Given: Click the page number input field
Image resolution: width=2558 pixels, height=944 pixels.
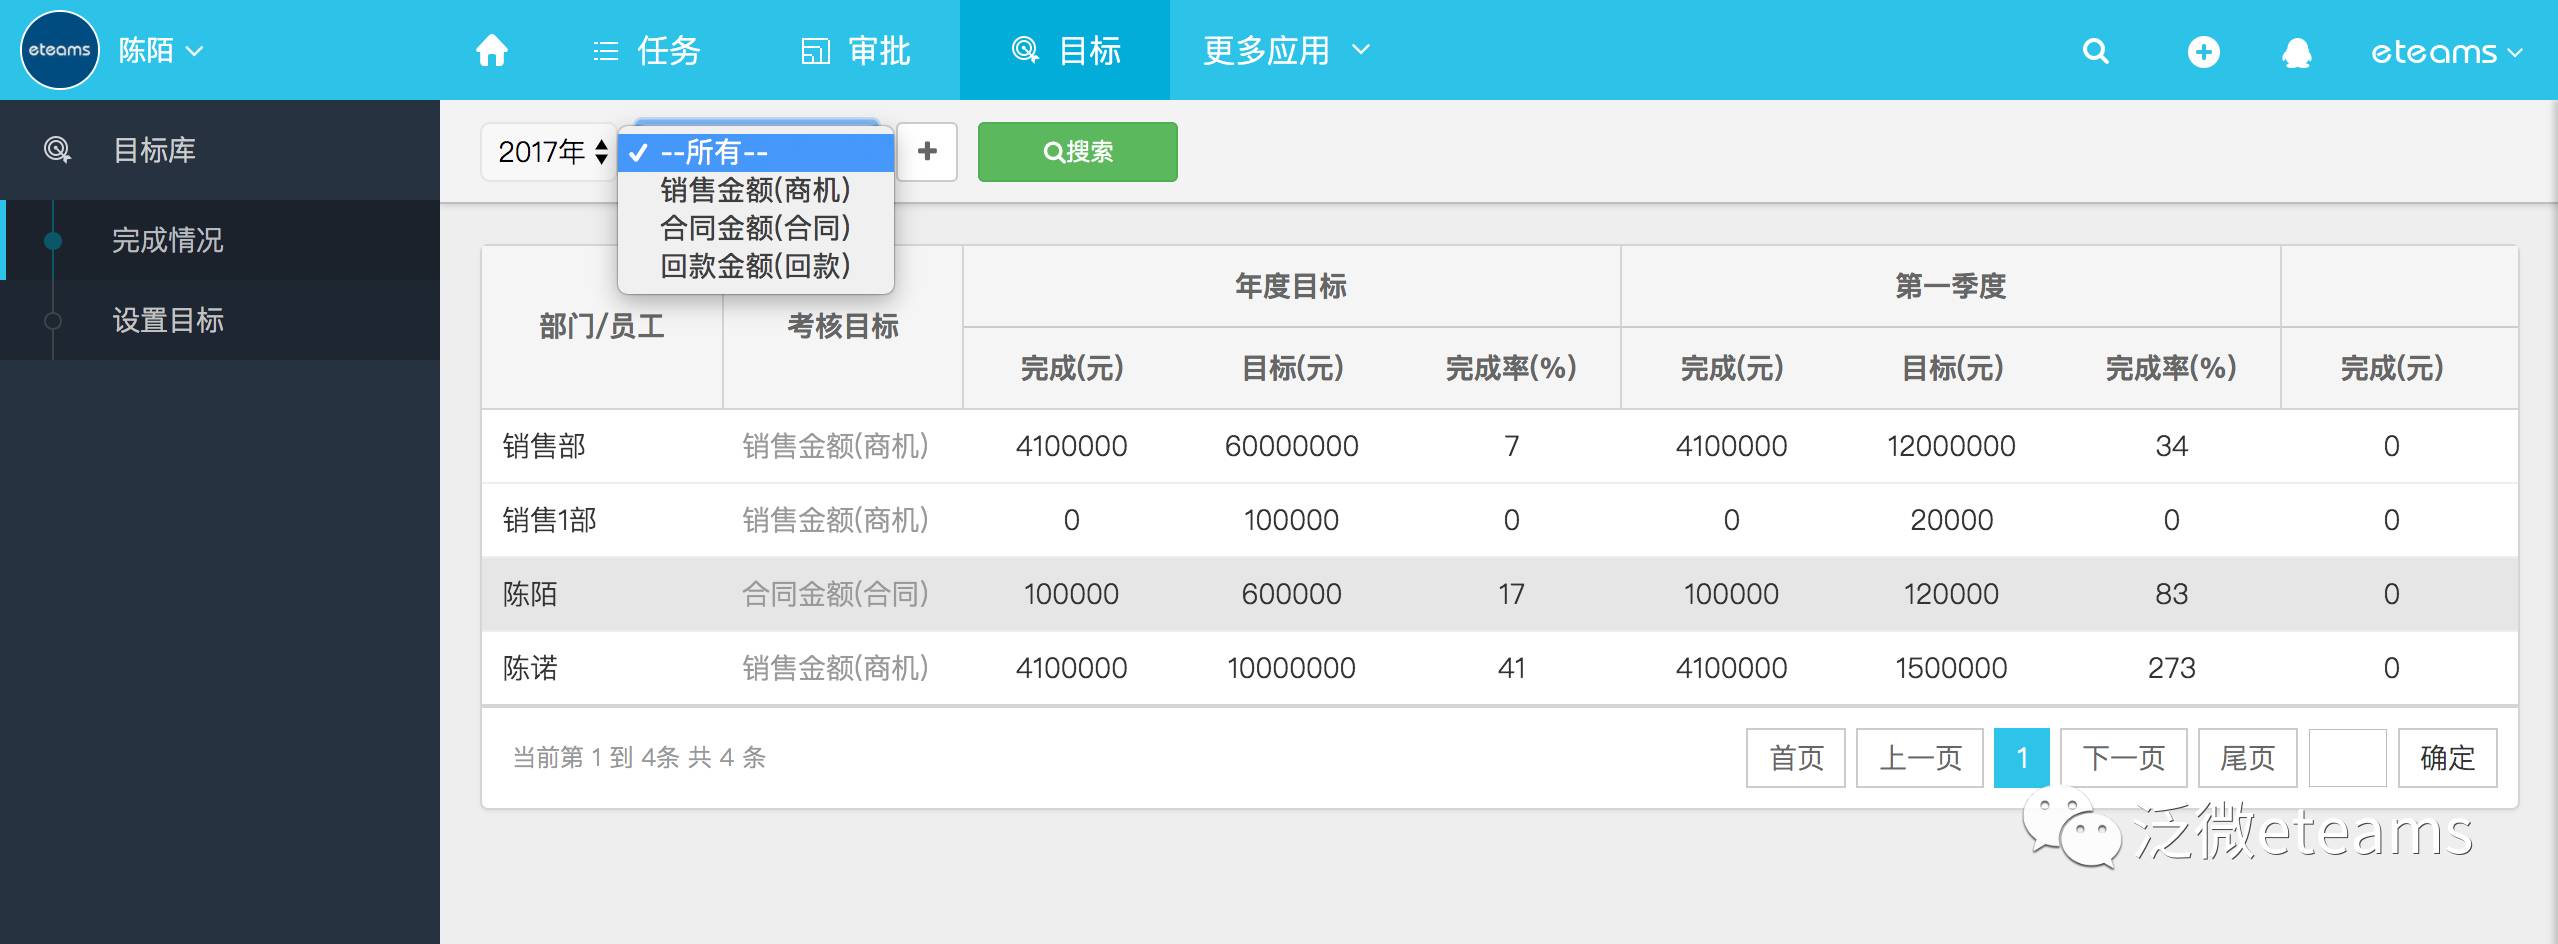Looking at the screenshot, I should [x=2348, y=758].
